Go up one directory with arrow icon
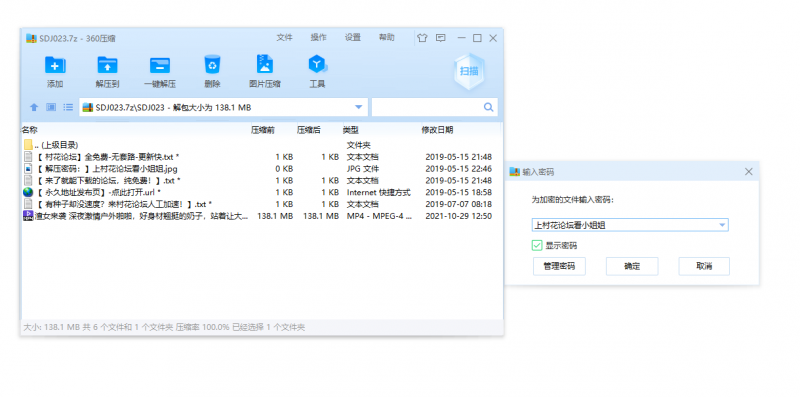Viewport: 800px width, 397px height. (x=34, y=107)
